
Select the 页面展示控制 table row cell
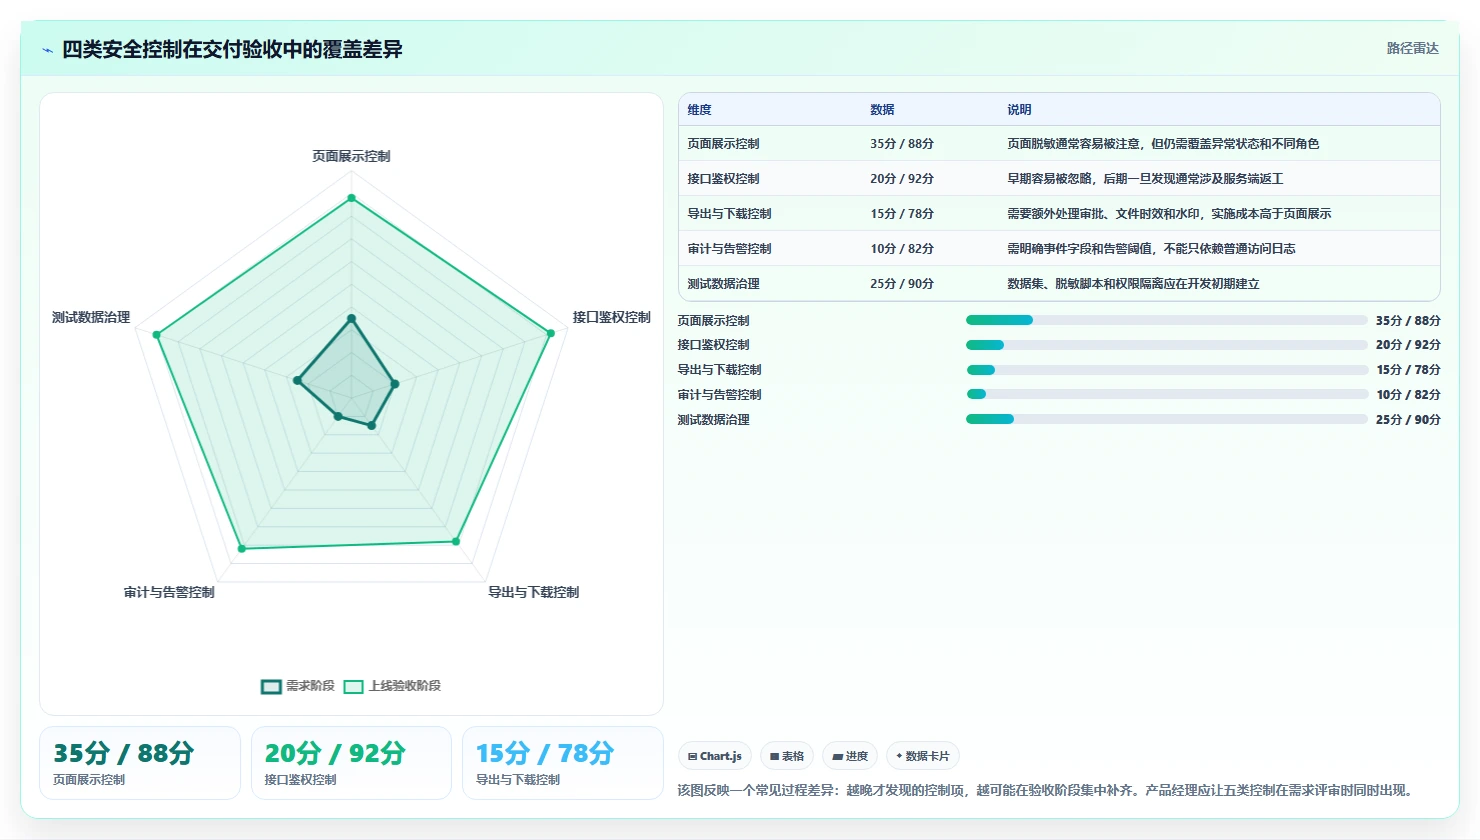click(723, 144)
